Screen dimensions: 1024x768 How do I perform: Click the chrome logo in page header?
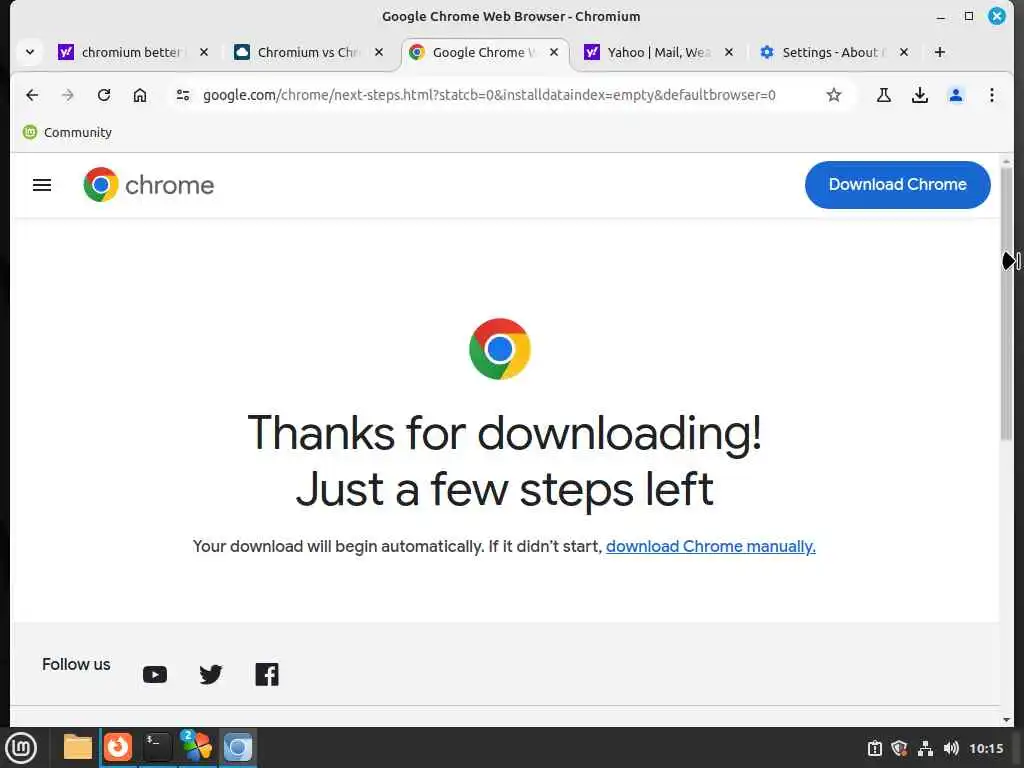[x=149, y=185]
